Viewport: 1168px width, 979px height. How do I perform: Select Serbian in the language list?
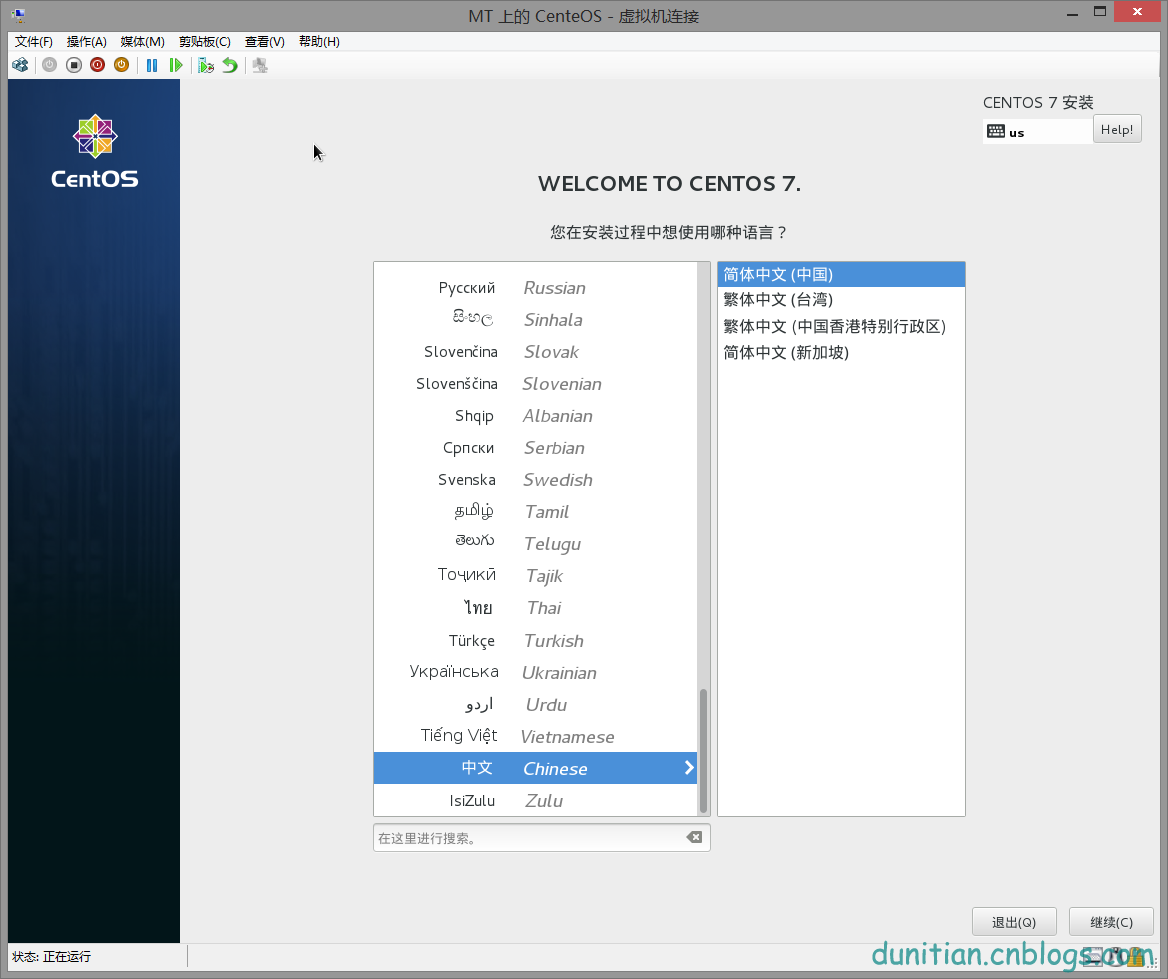pos(535,448)
